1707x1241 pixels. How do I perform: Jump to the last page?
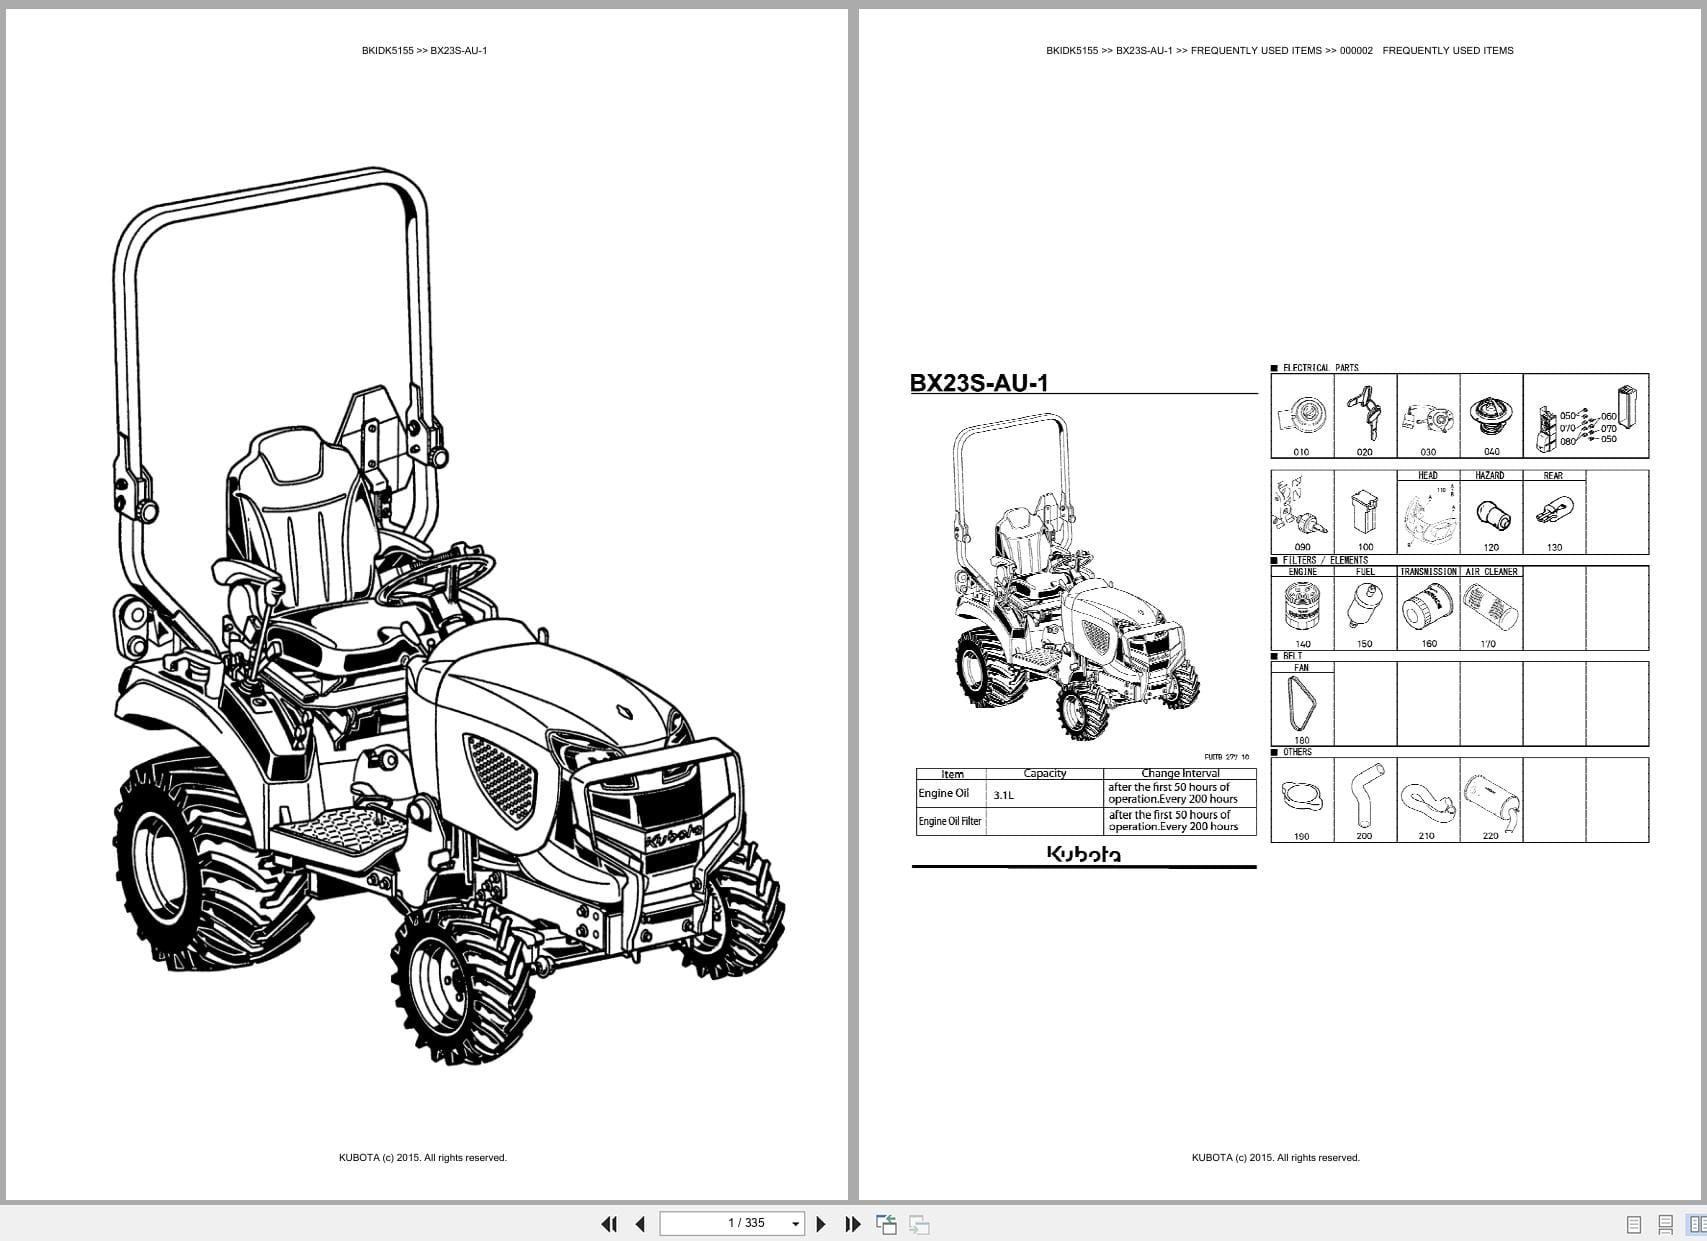(x=853, y=1224)
